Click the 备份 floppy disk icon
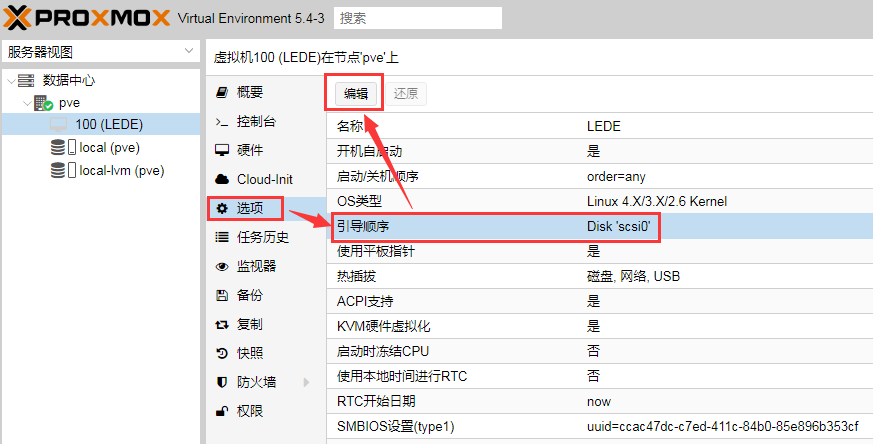The image size is (873, 444). [222, 295]
